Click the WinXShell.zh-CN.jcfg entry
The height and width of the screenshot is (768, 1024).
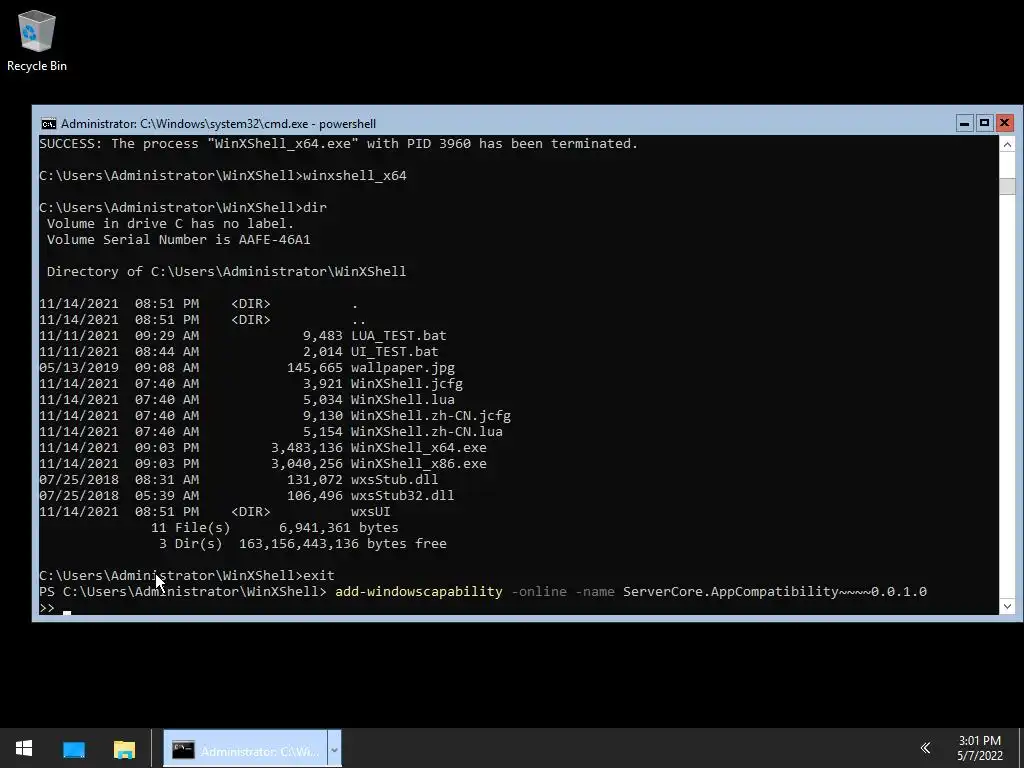click(x=430, y=415)
